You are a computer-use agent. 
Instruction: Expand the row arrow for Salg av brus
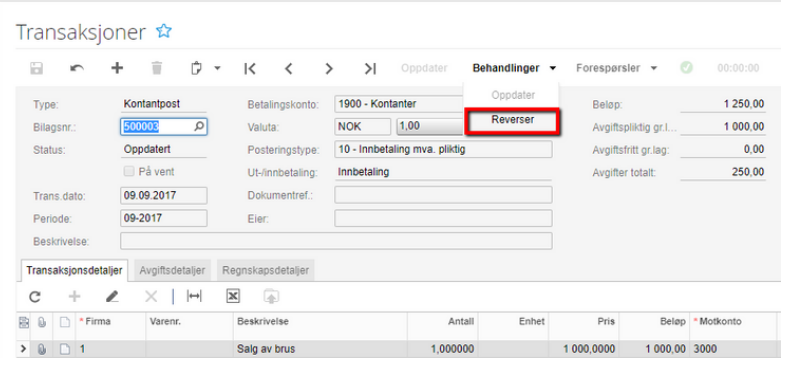tap(23, 348)
